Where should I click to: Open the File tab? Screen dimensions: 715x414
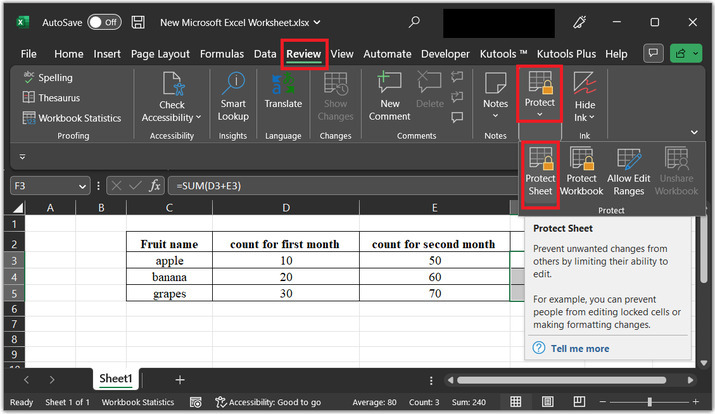[x=28, y=54]
